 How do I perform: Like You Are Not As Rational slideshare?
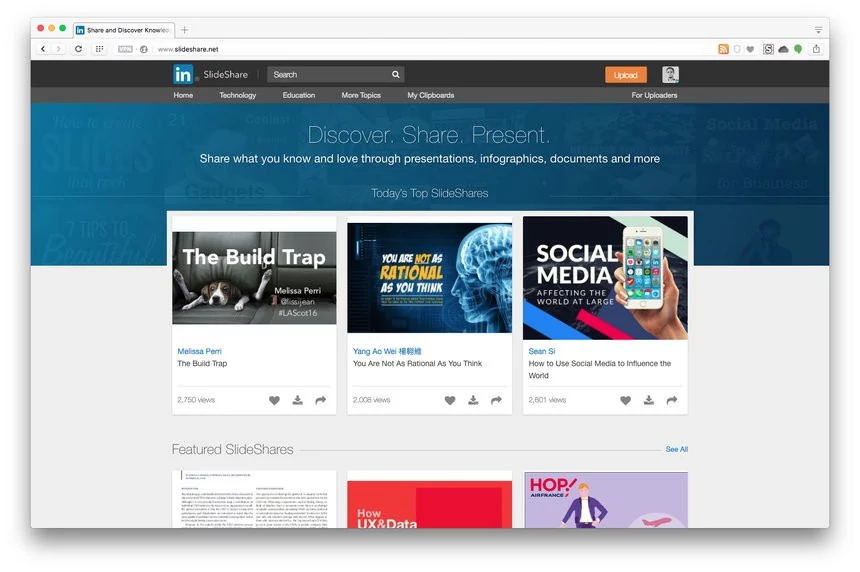coord(450,400)
